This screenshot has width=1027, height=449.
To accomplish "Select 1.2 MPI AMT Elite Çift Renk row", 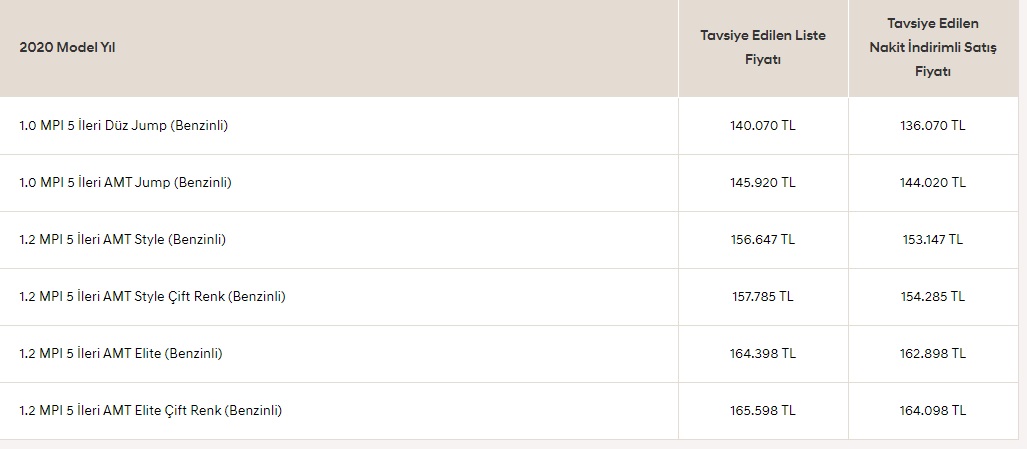I will tap(509, 410).
